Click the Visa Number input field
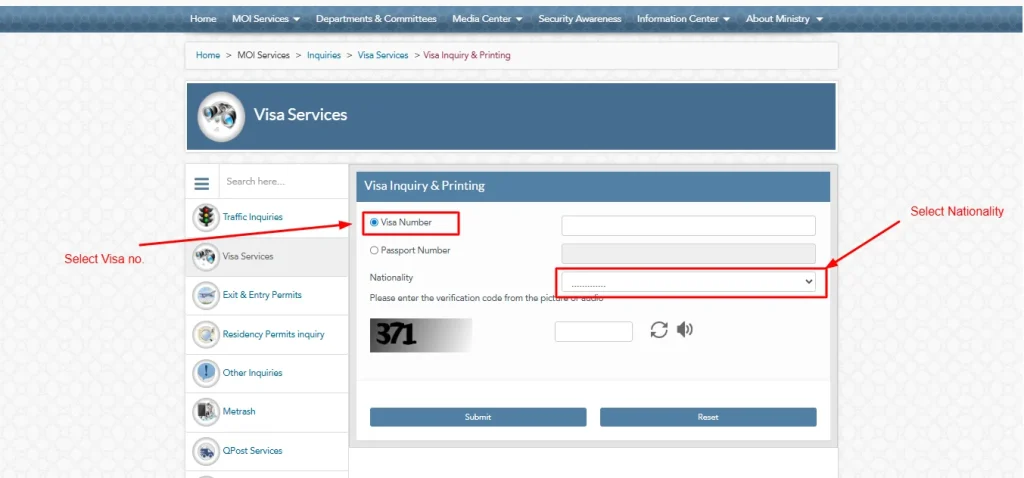The height and width of the screenshot is (478, 1024). point(688,225)
